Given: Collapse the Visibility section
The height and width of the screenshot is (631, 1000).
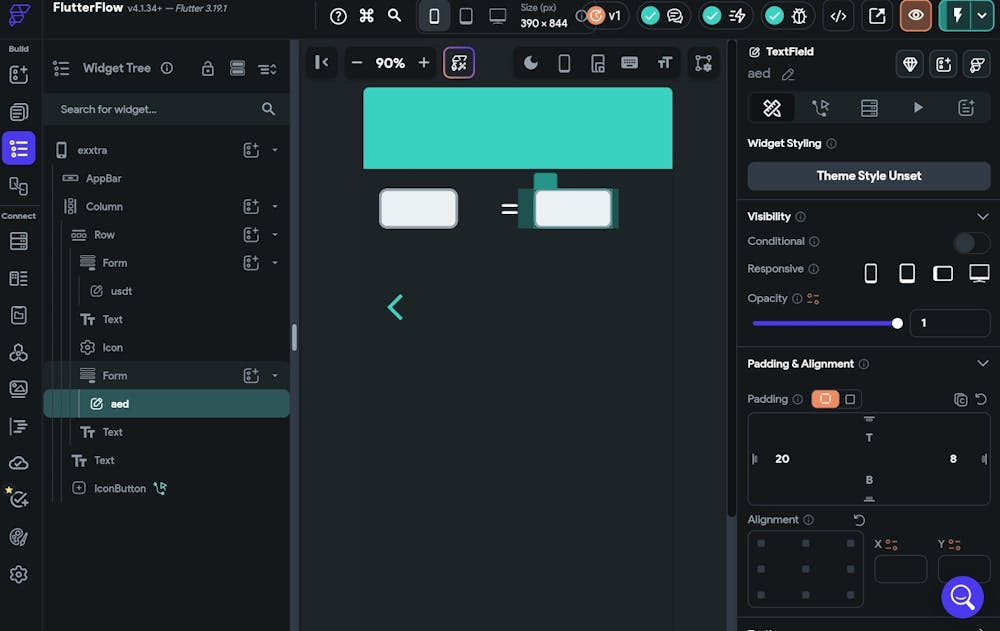Looking at the screenshot, I should pos(982,216).
